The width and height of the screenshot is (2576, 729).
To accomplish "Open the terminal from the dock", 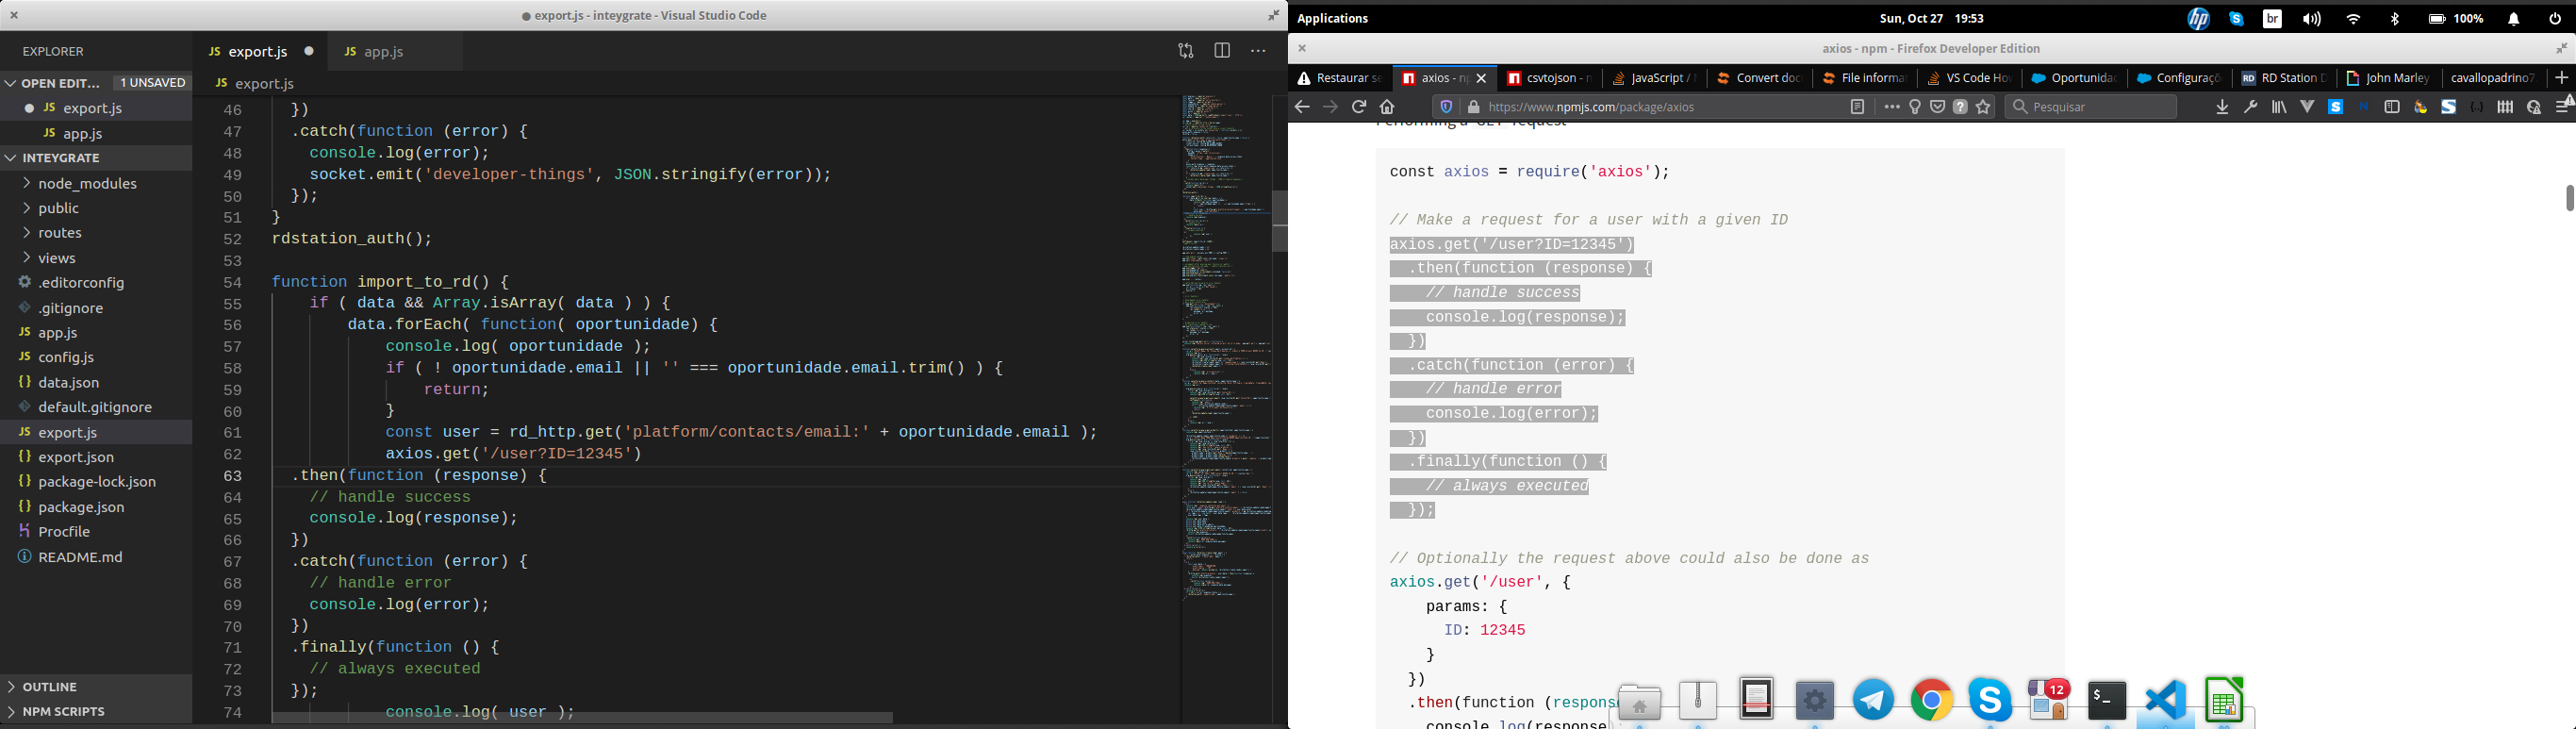I will coord(2107,701).
